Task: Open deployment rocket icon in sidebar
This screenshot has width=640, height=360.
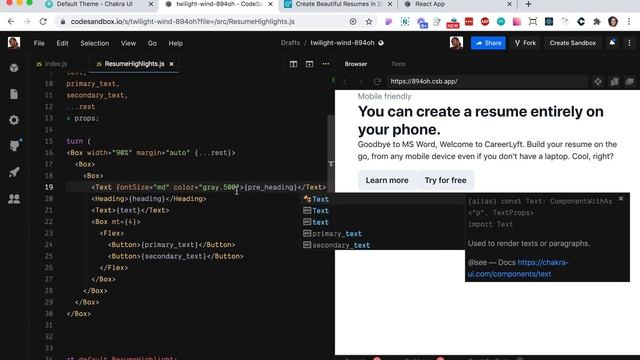Action: tap(14, 172)
